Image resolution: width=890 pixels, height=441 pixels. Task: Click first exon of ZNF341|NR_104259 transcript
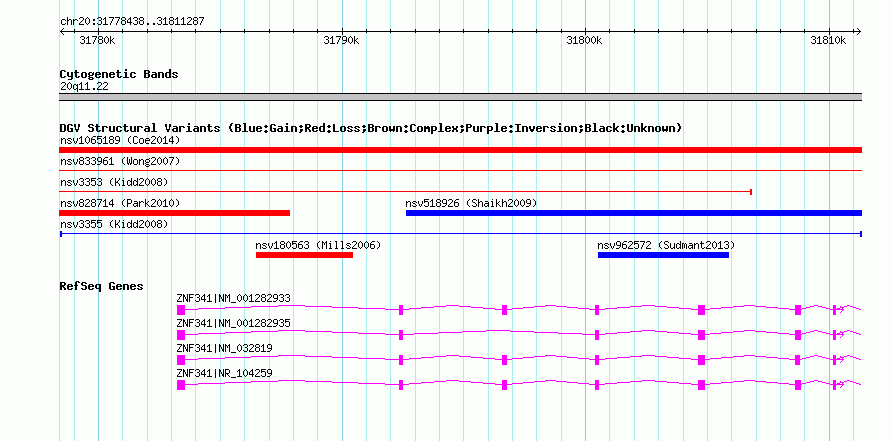[x=181, y=385]
